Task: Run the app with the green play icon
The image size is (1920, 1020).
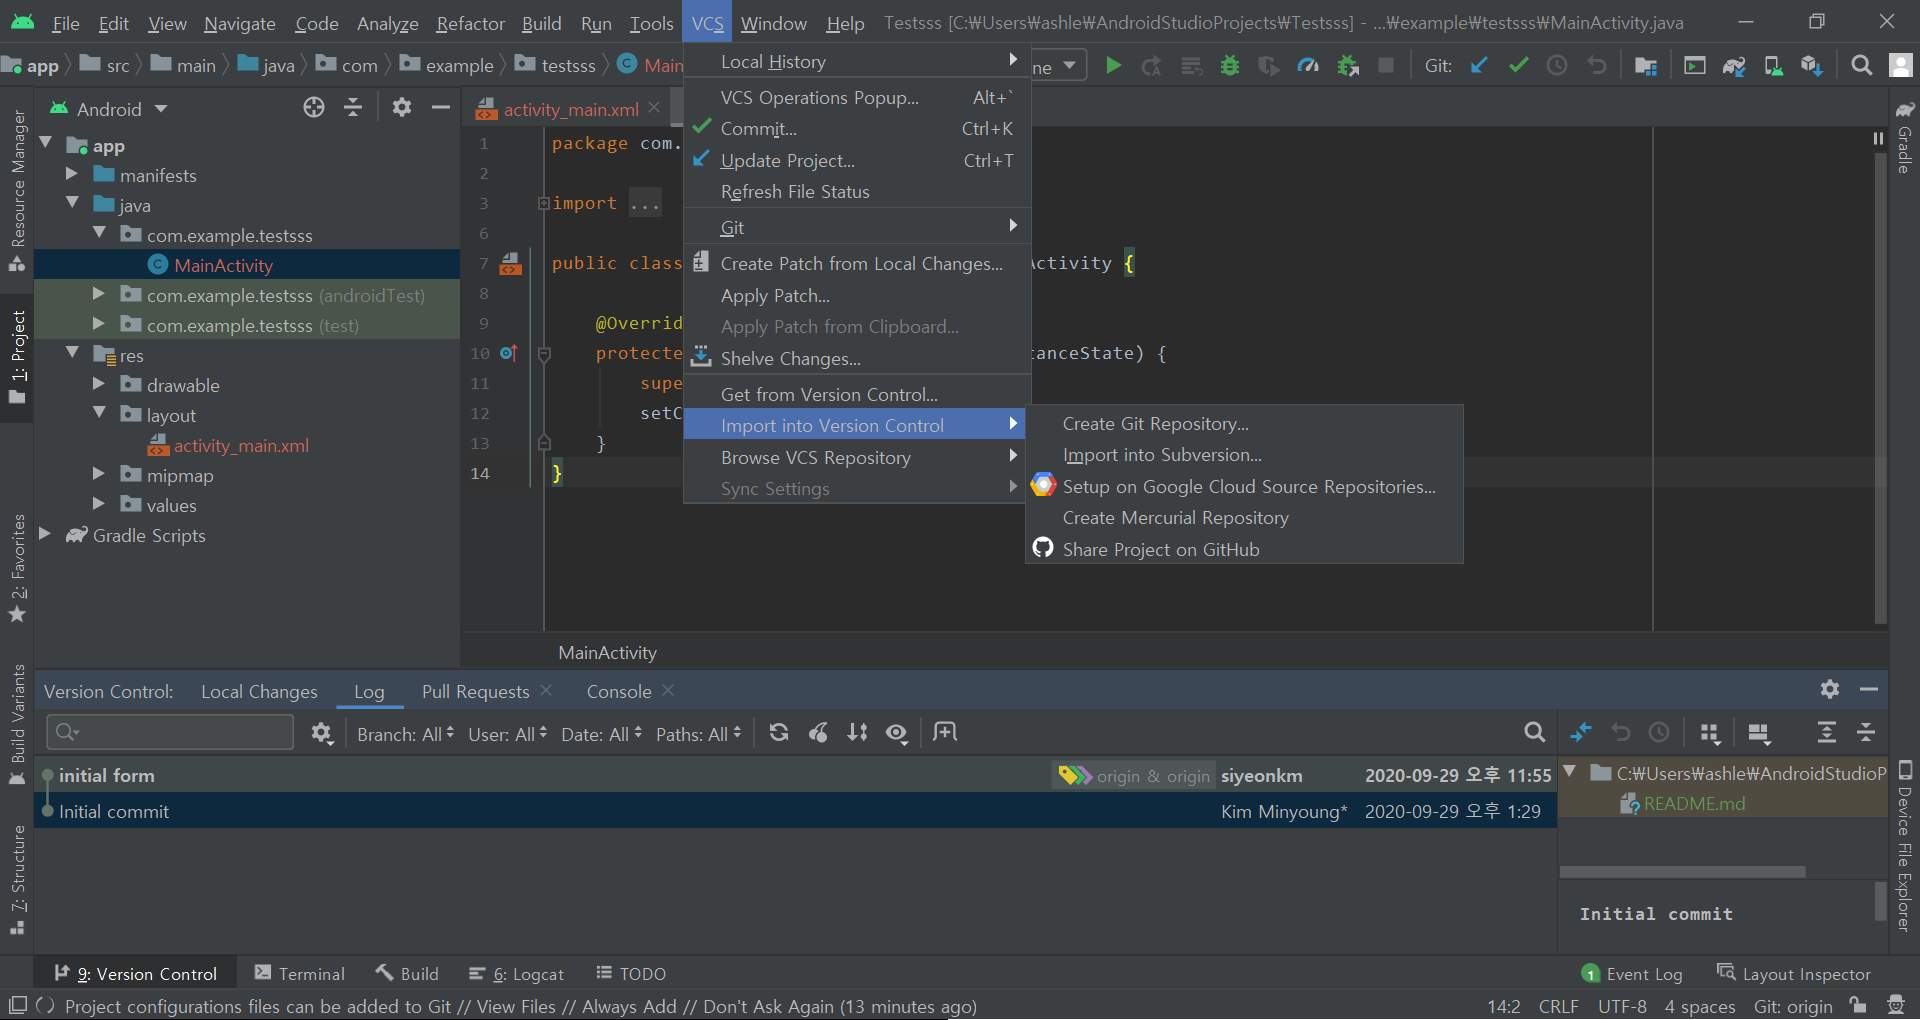Action: (x=1113, y=66)
